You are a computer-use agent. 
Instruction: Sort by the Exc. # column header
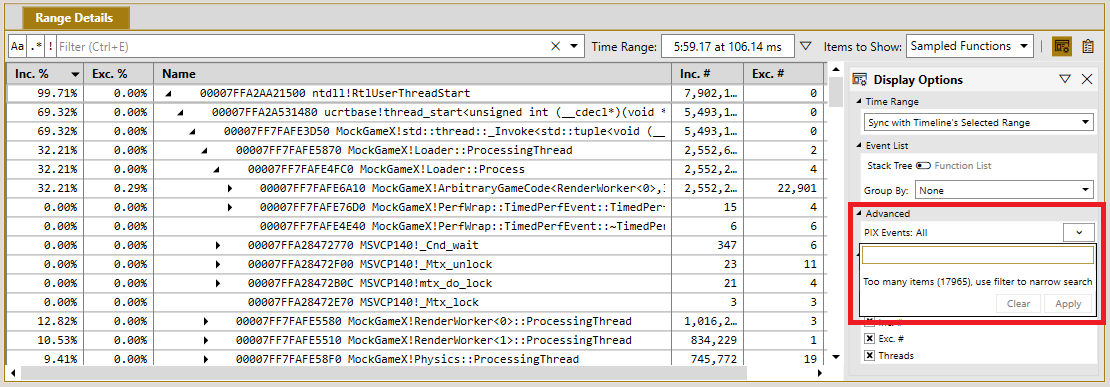click(x=783, y=74)
